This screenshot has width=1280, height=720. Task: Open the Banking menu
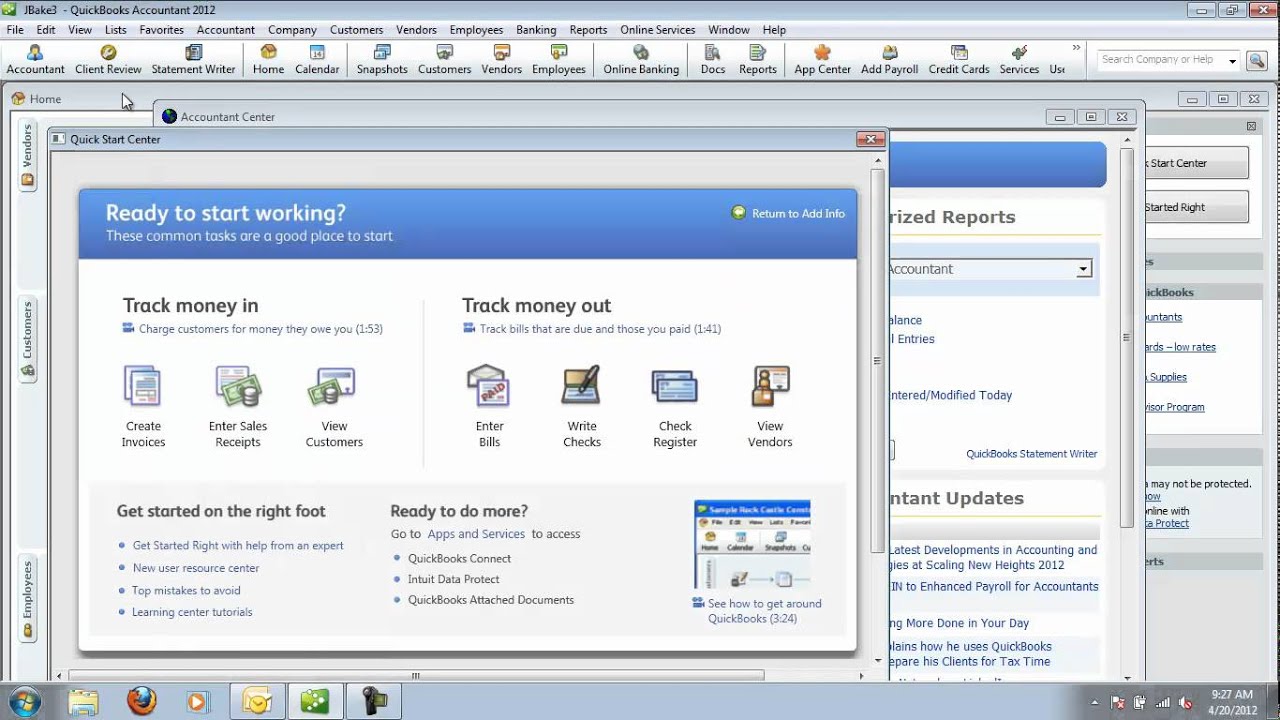coord(536,30)
